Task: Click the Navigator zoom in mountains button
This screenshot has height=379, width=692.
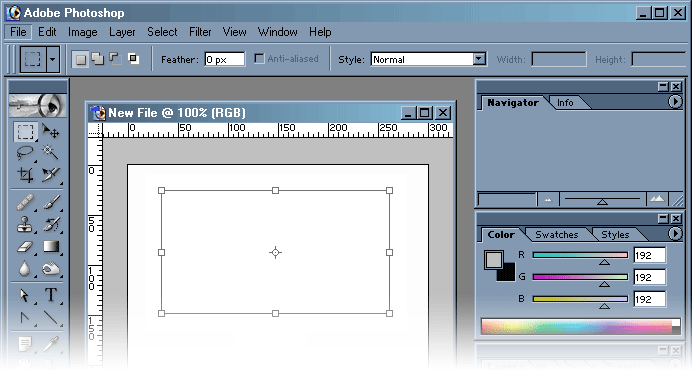Action: pos(657,199)
